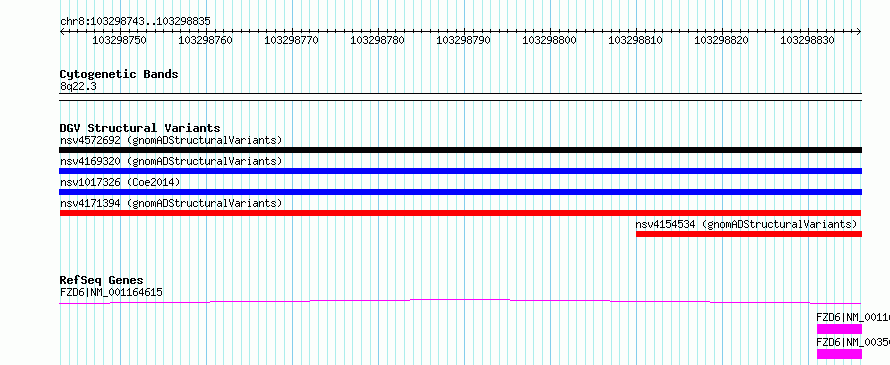Open the nsv4572692 (gnomADStructuralVariants) label

pos(171,140)
